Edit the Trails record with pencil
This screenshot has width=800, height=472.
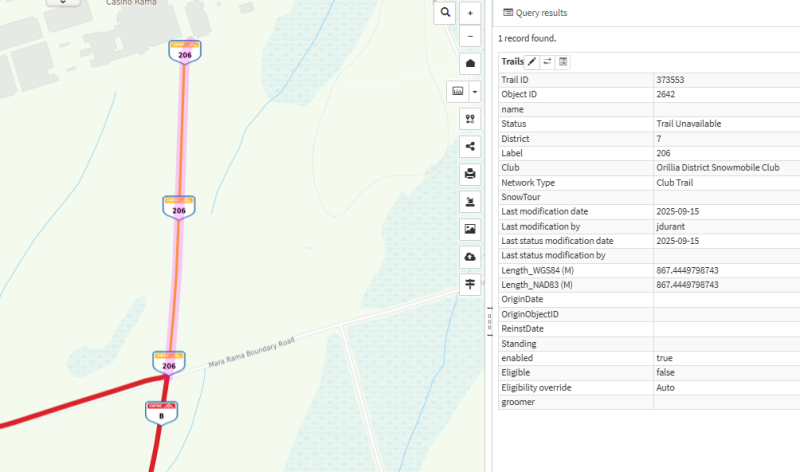click(532, 62)
